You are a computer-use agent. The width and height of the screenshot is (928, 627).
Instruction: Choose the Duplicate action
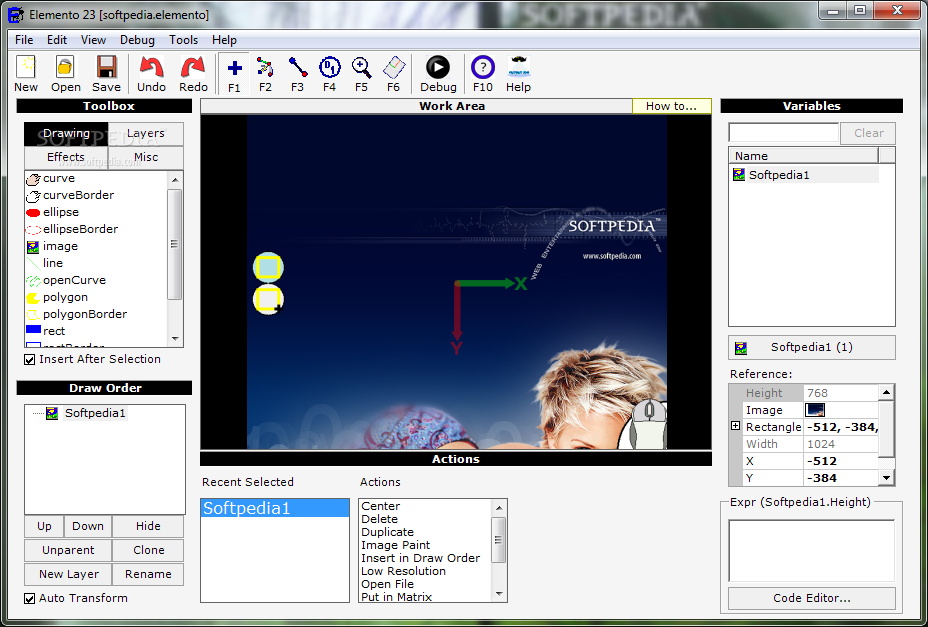pos(388,532)
